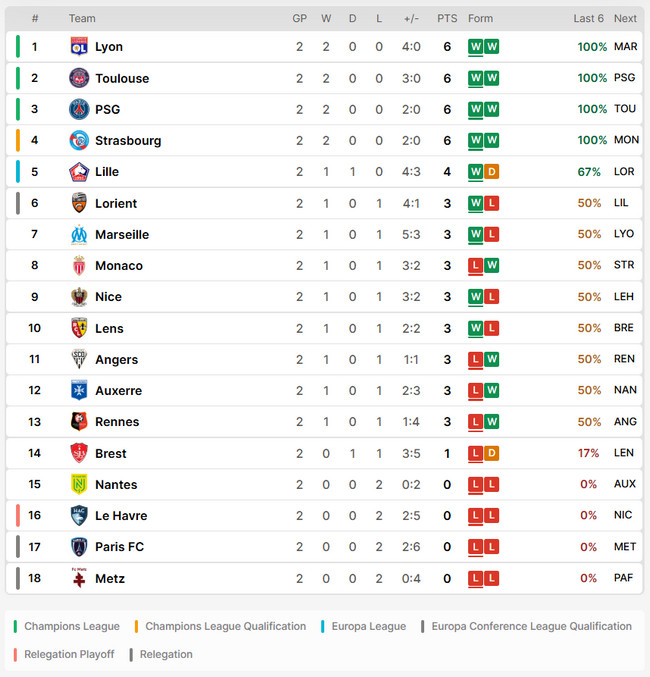
Task: Click Lille's orange D form badge
Action: pos(491,172)
